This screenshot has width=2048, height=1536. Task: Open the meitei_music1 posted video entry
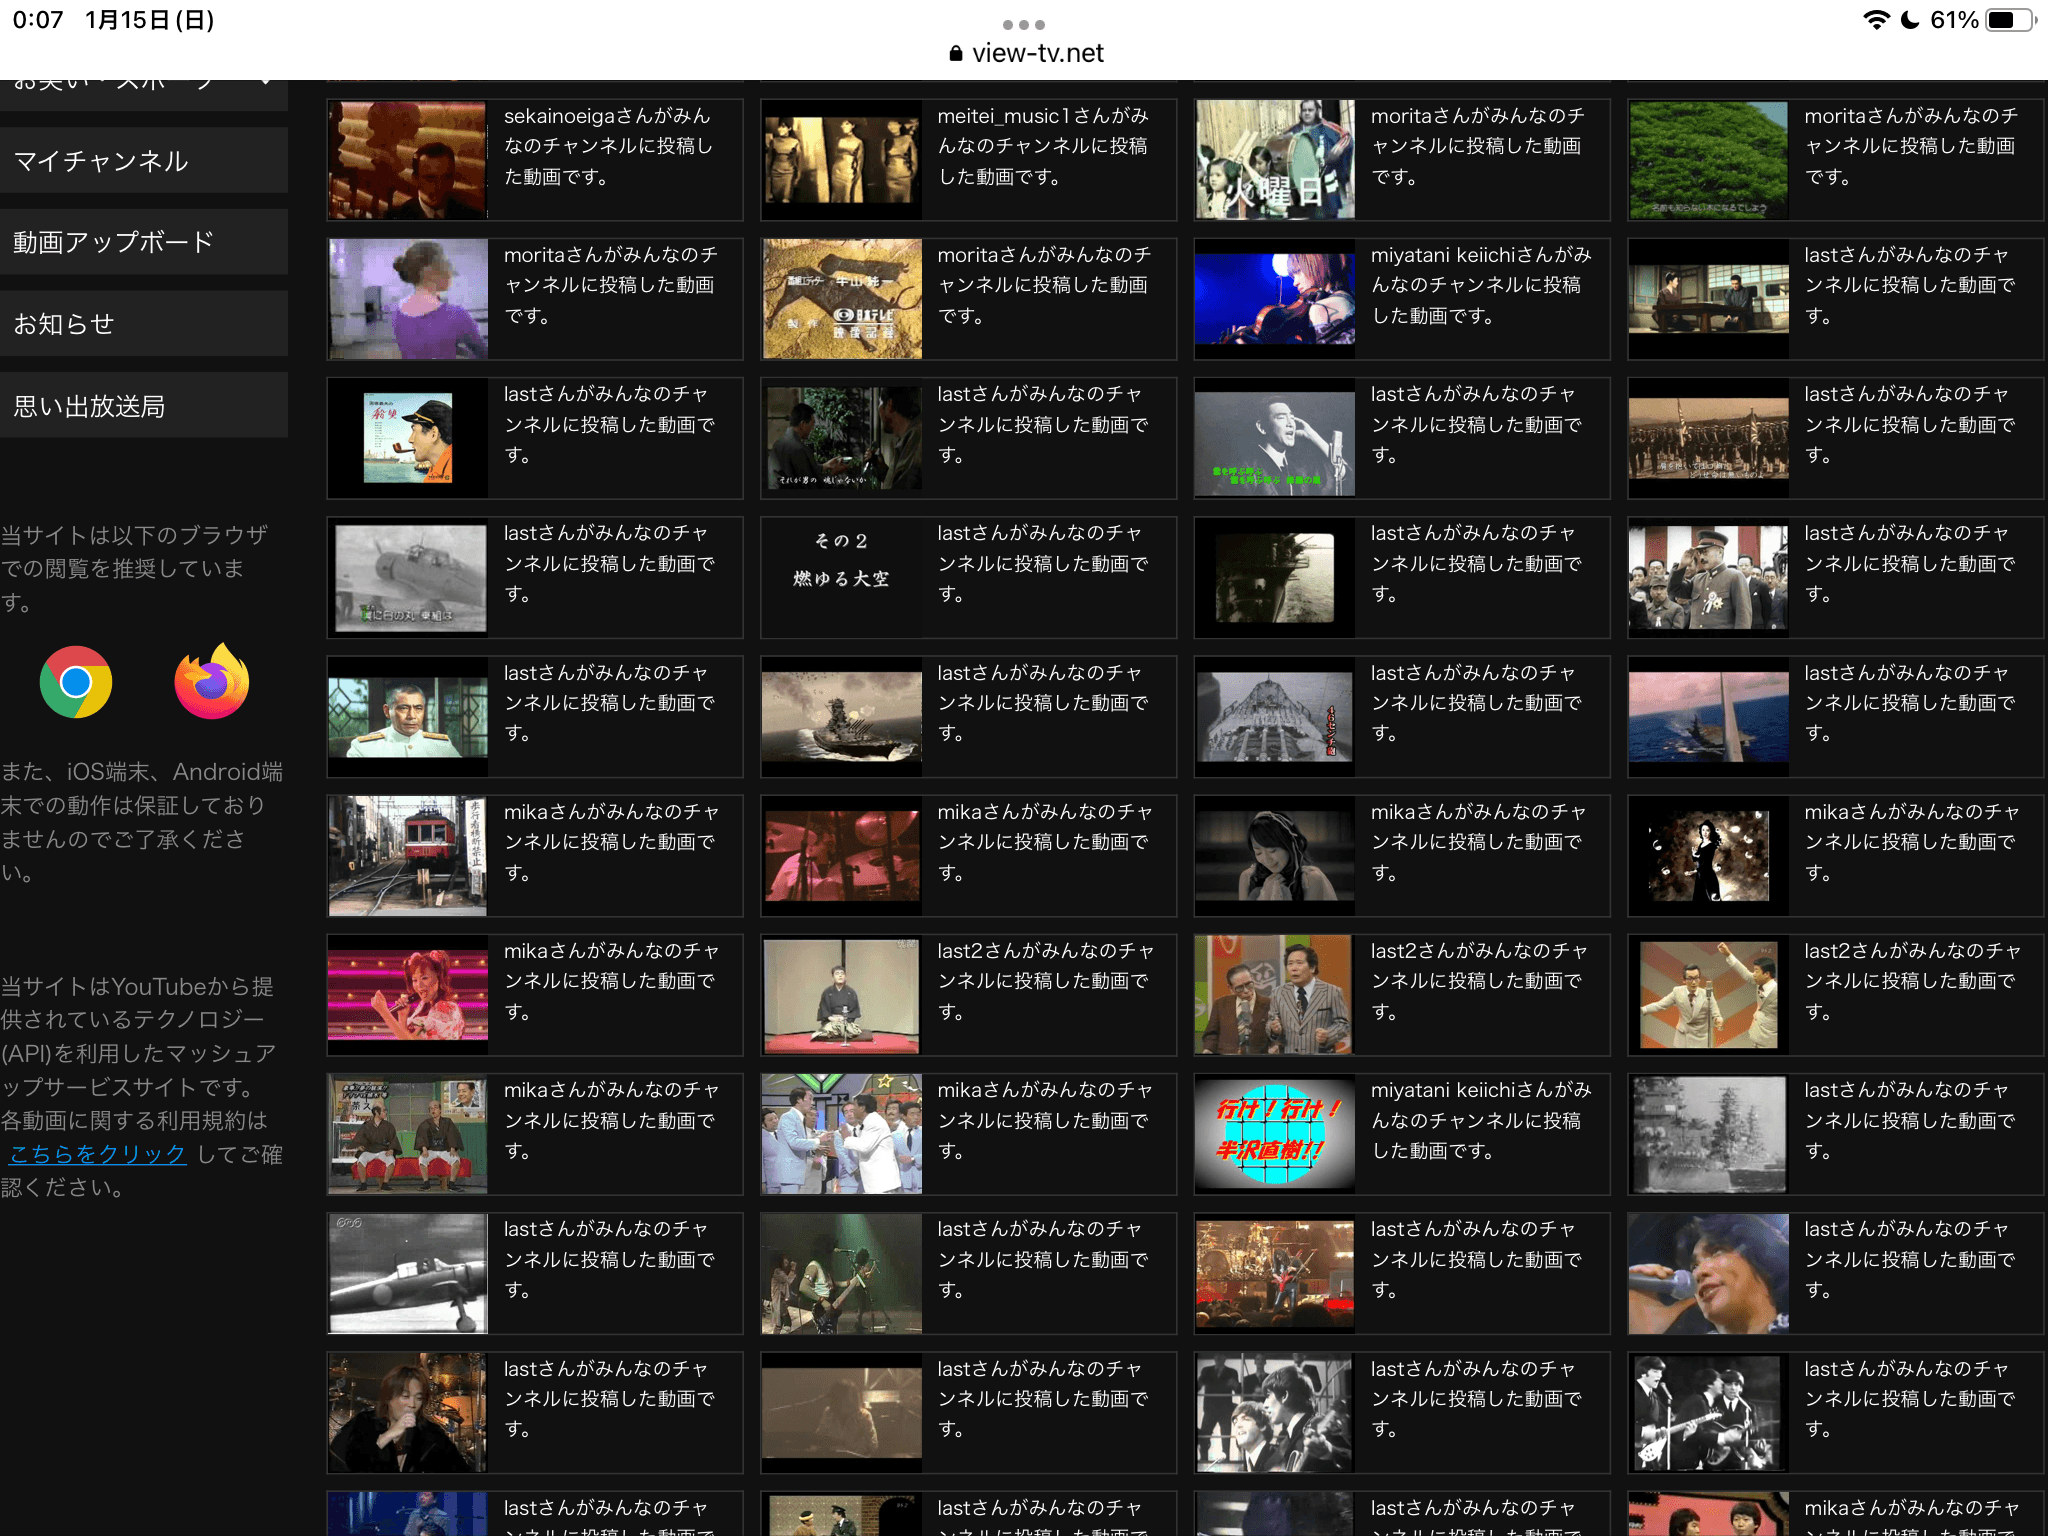point(1042,147)
